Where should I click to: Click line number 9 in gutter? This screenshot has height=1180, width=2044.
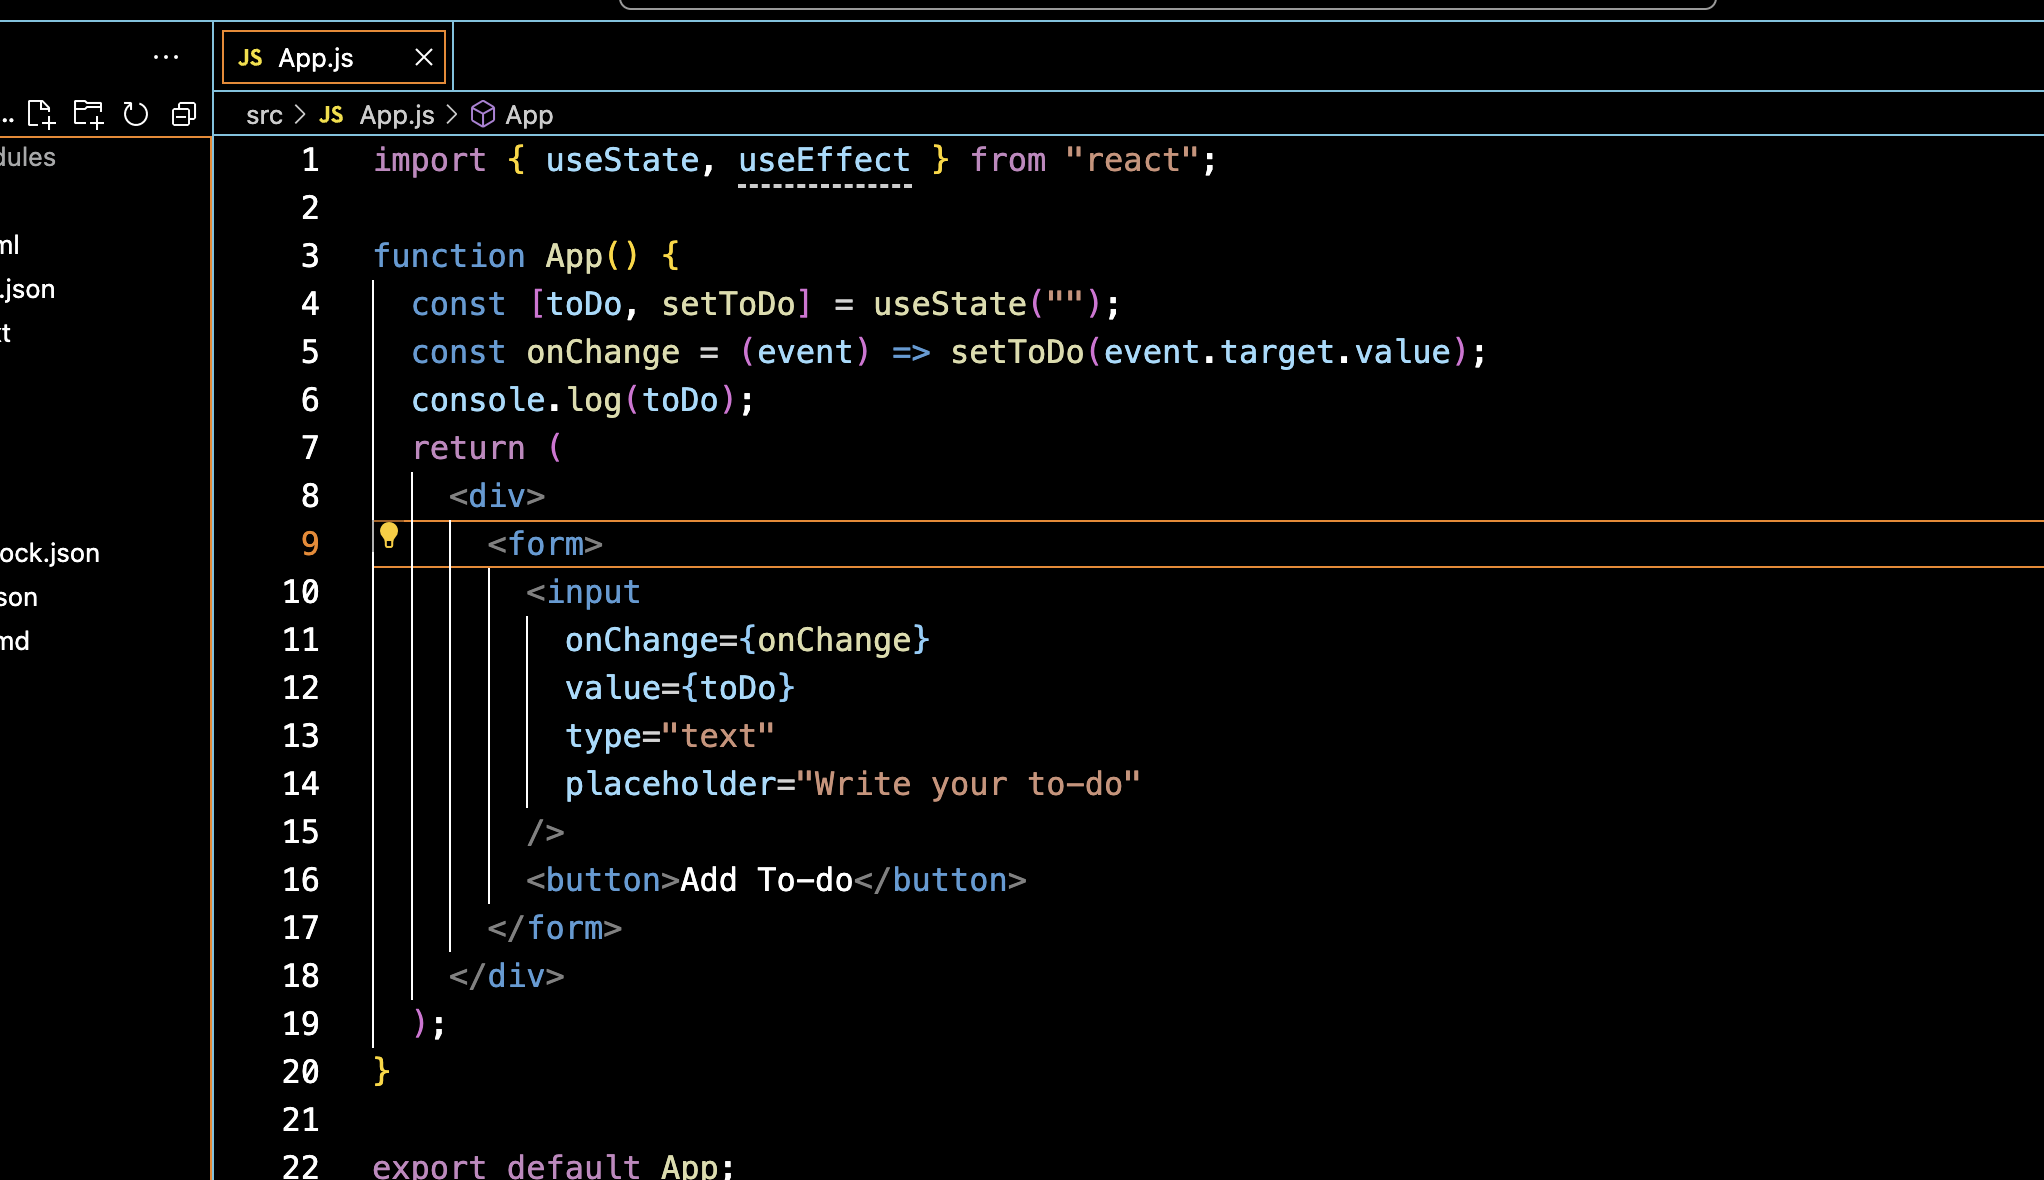310,544
